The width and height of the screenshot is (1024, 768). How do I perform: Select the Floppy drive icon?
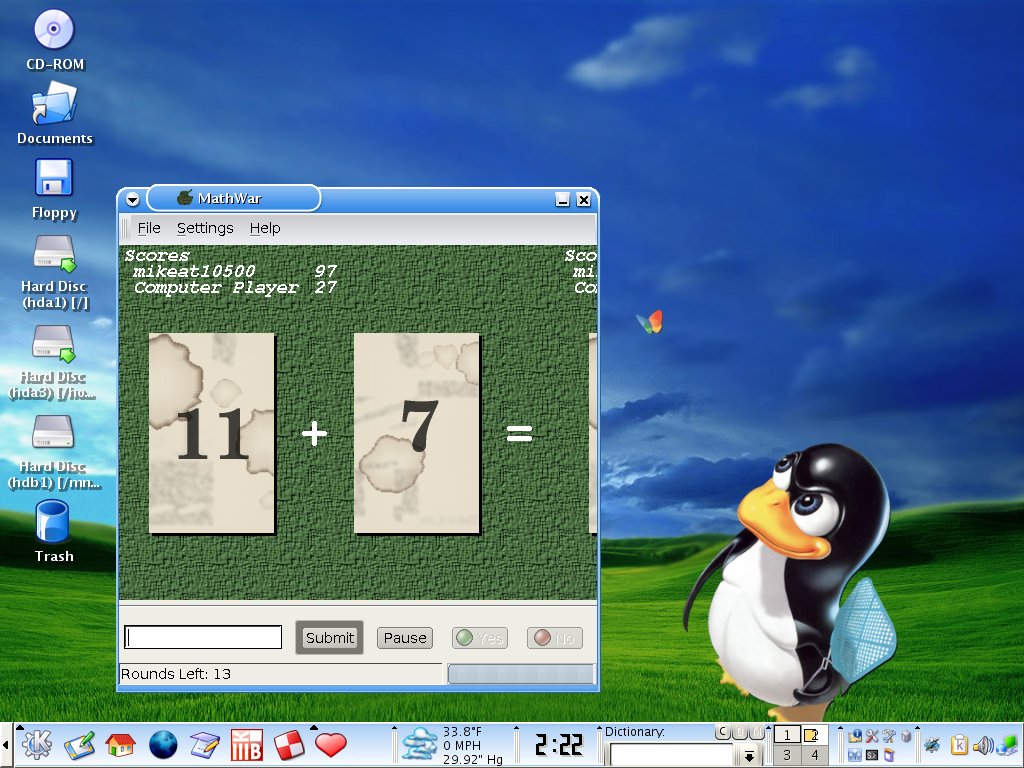[54, 178]
